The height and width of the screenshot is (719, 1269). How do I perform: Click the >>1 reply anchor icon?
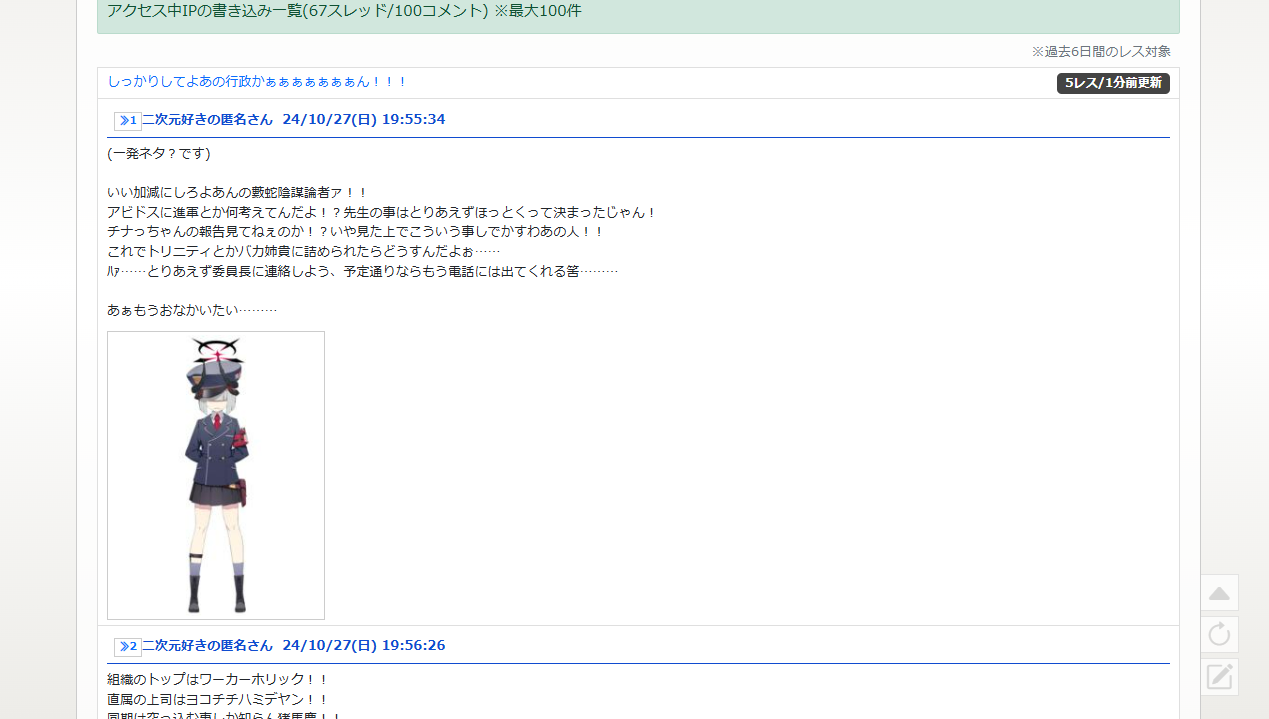pyautogui.click(x=128, y=121)
